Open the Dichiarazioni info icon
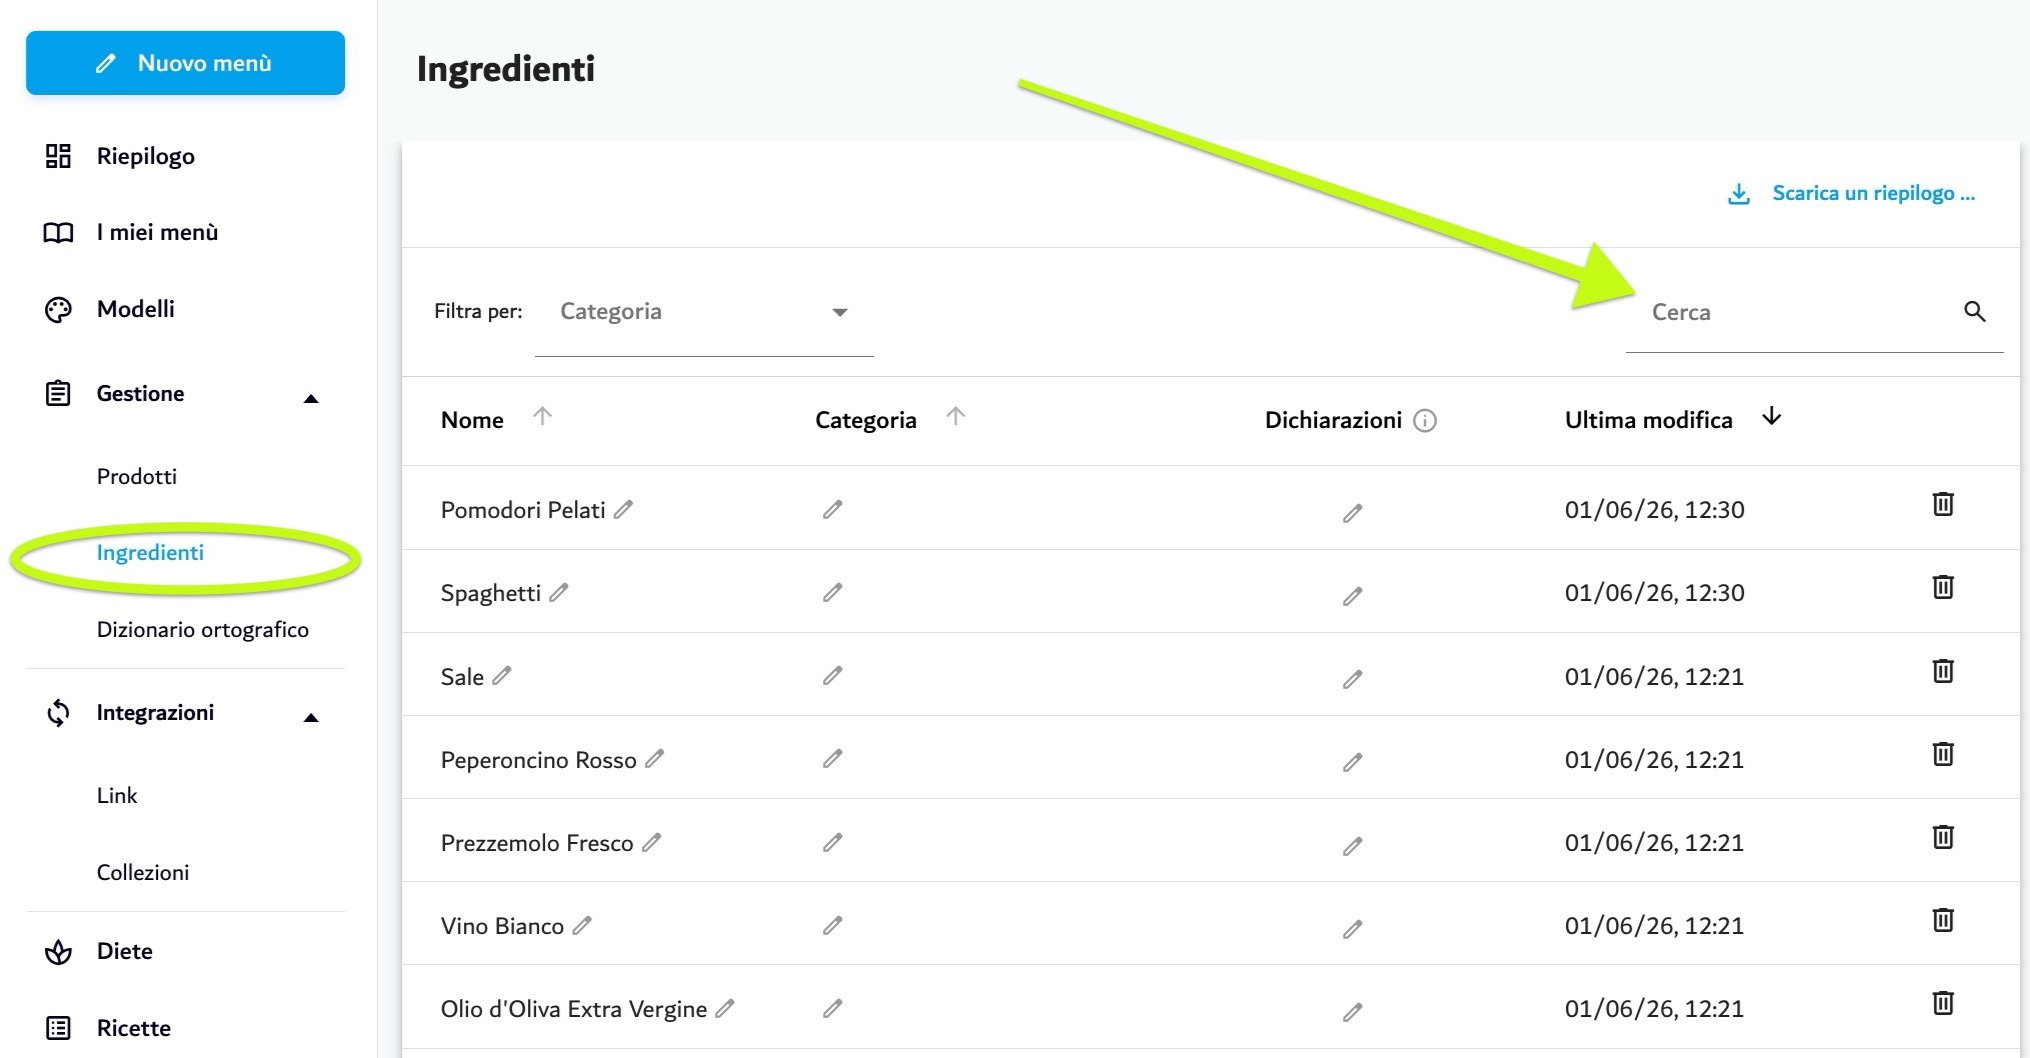The height and width of the screenshot is (1058, 2030). 1425,421
